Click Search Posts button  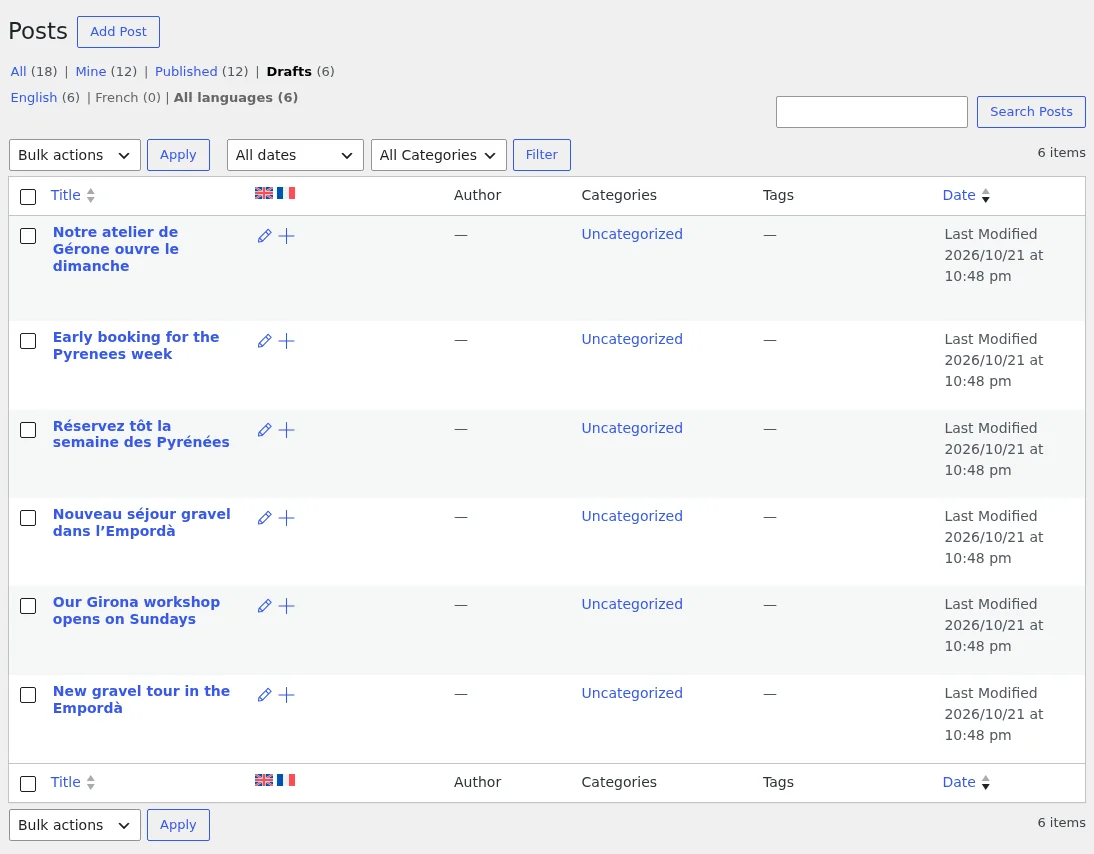tap(1031, 112)
